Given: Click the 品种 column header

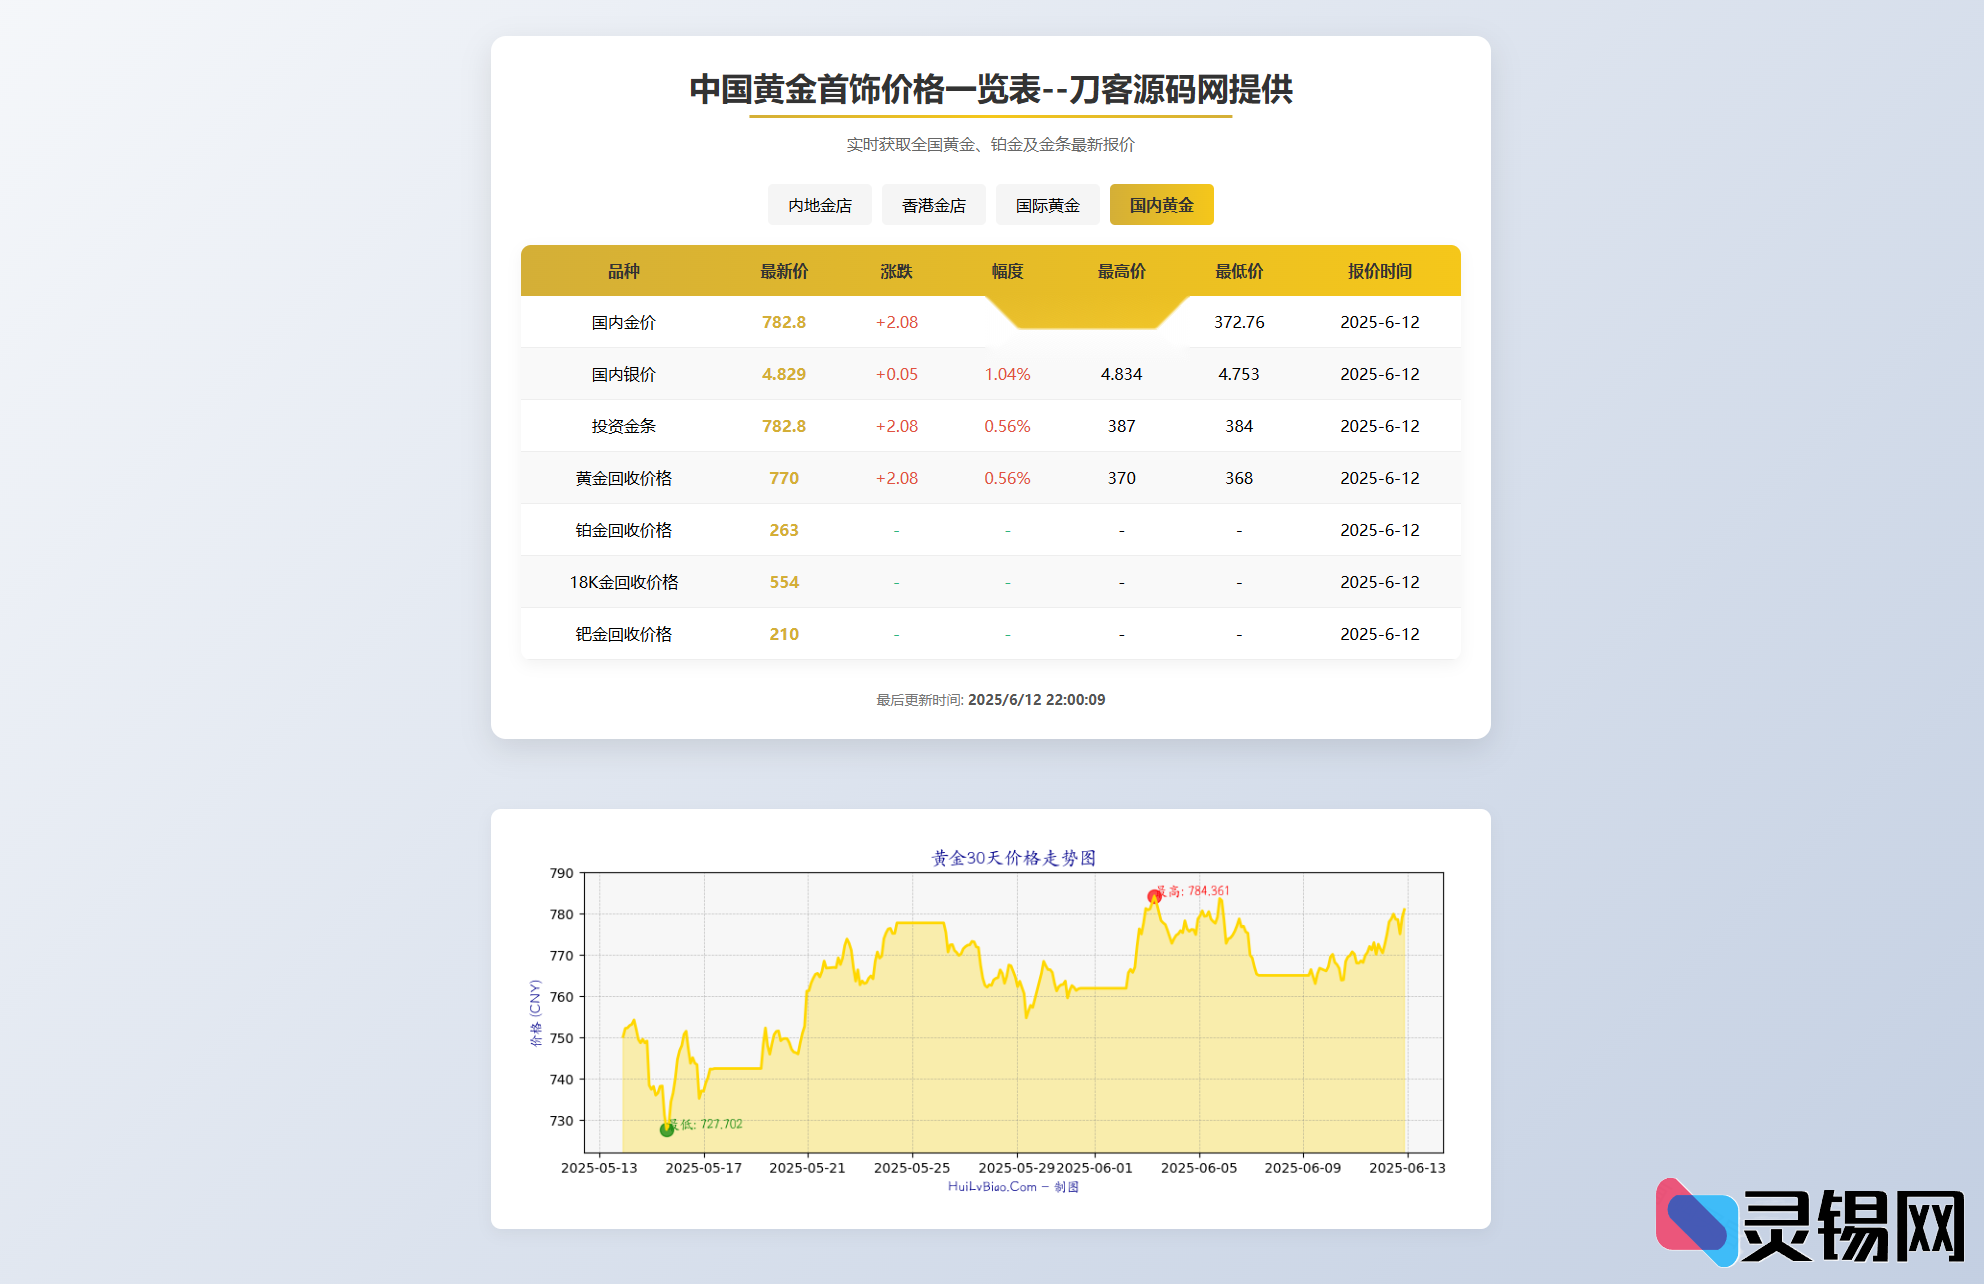Looking at the screenshot, I should pyautogui.click(x=626, y=271).
